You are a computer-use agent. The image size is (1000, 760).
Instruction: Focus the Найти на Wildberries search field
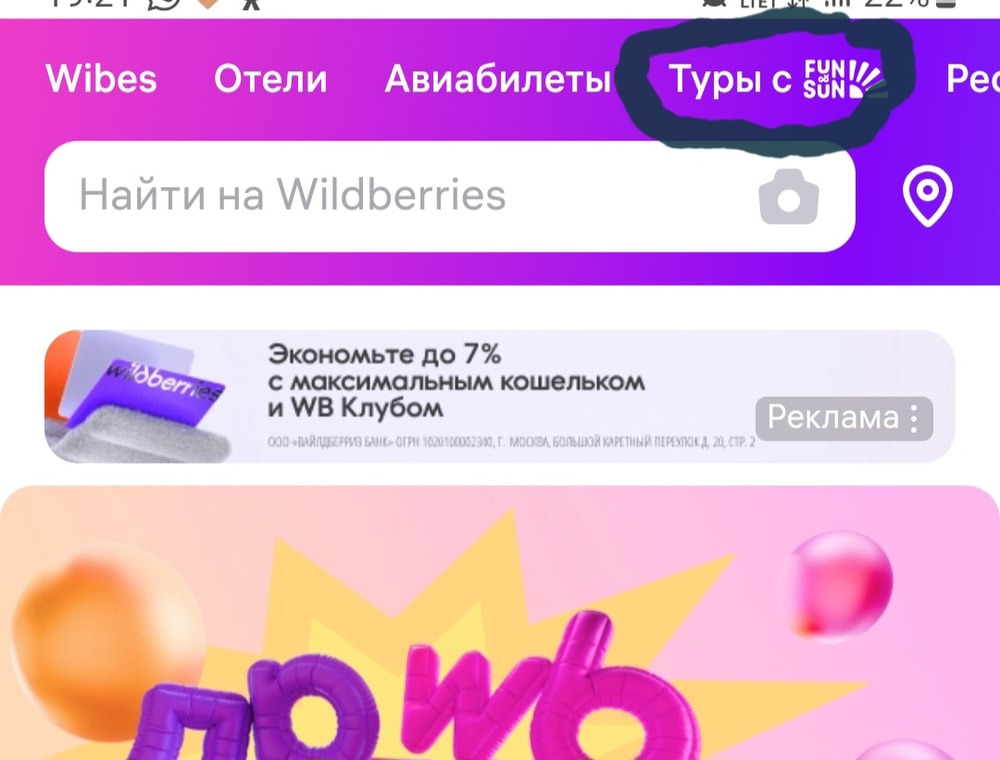[450, 196]
